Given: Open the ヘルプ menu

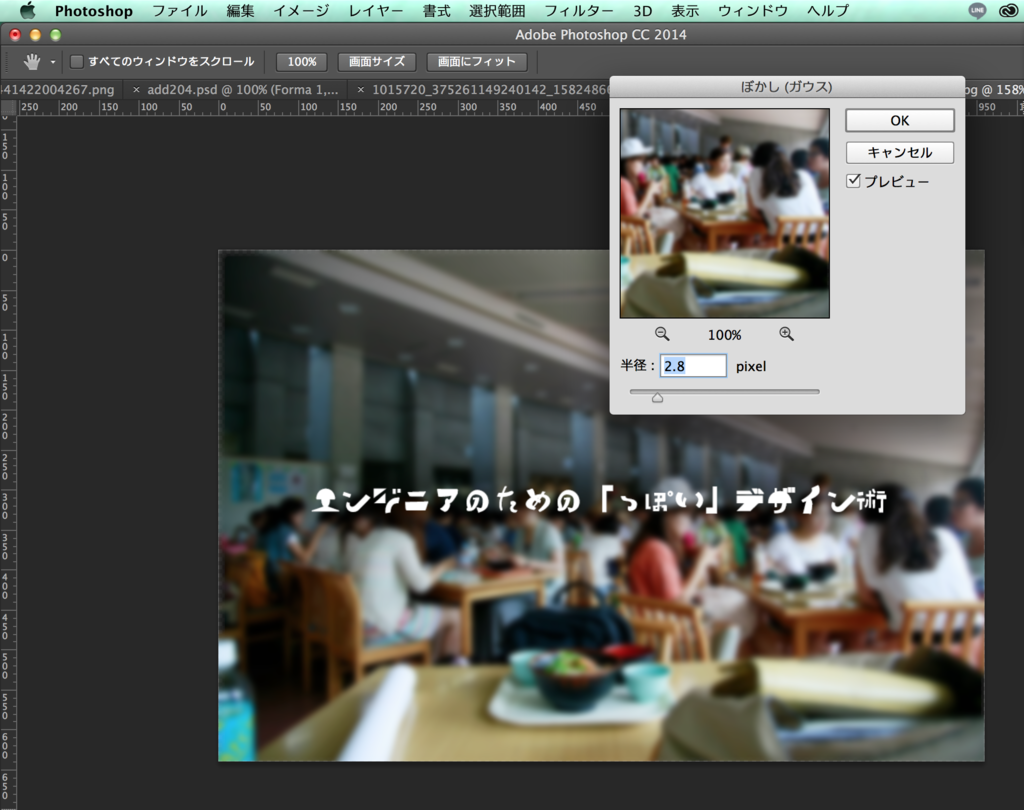Looking at the screenshot, I should click(x=827, y=11).
